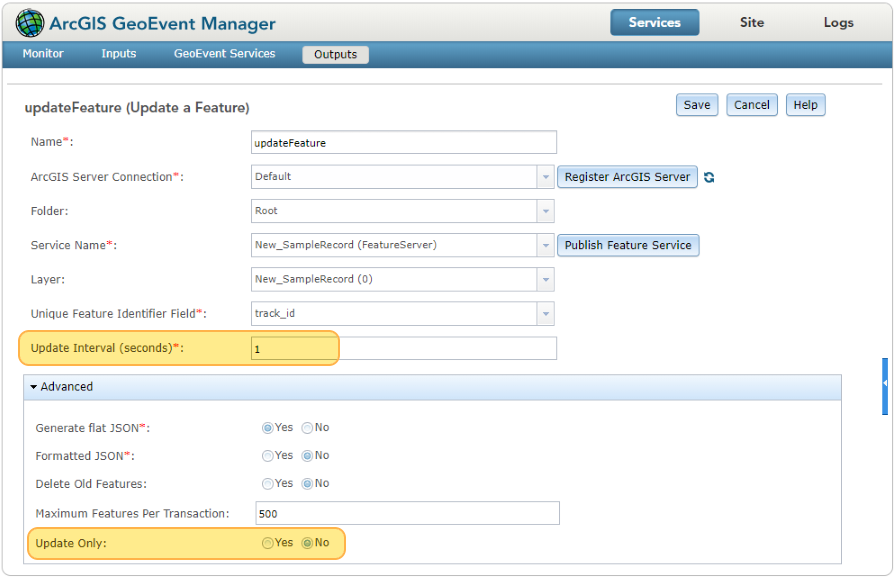The height and width of the screenshot is (578, 896).
Task: Open the Layer dropdown
Action: click(546, 280)
